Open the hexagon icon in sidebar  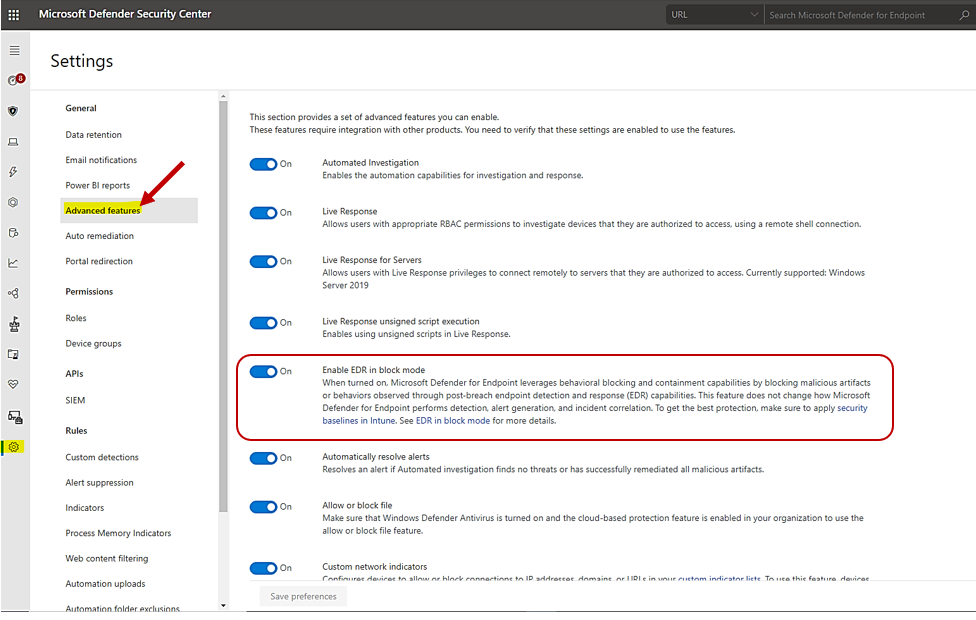pos(13,202)
